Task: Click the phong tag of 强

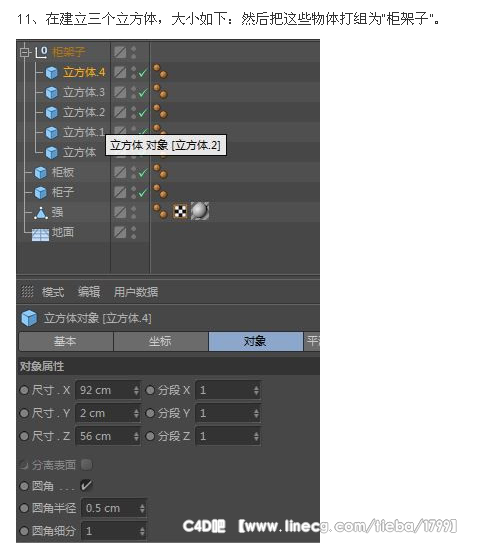Action: pos(160,211)
